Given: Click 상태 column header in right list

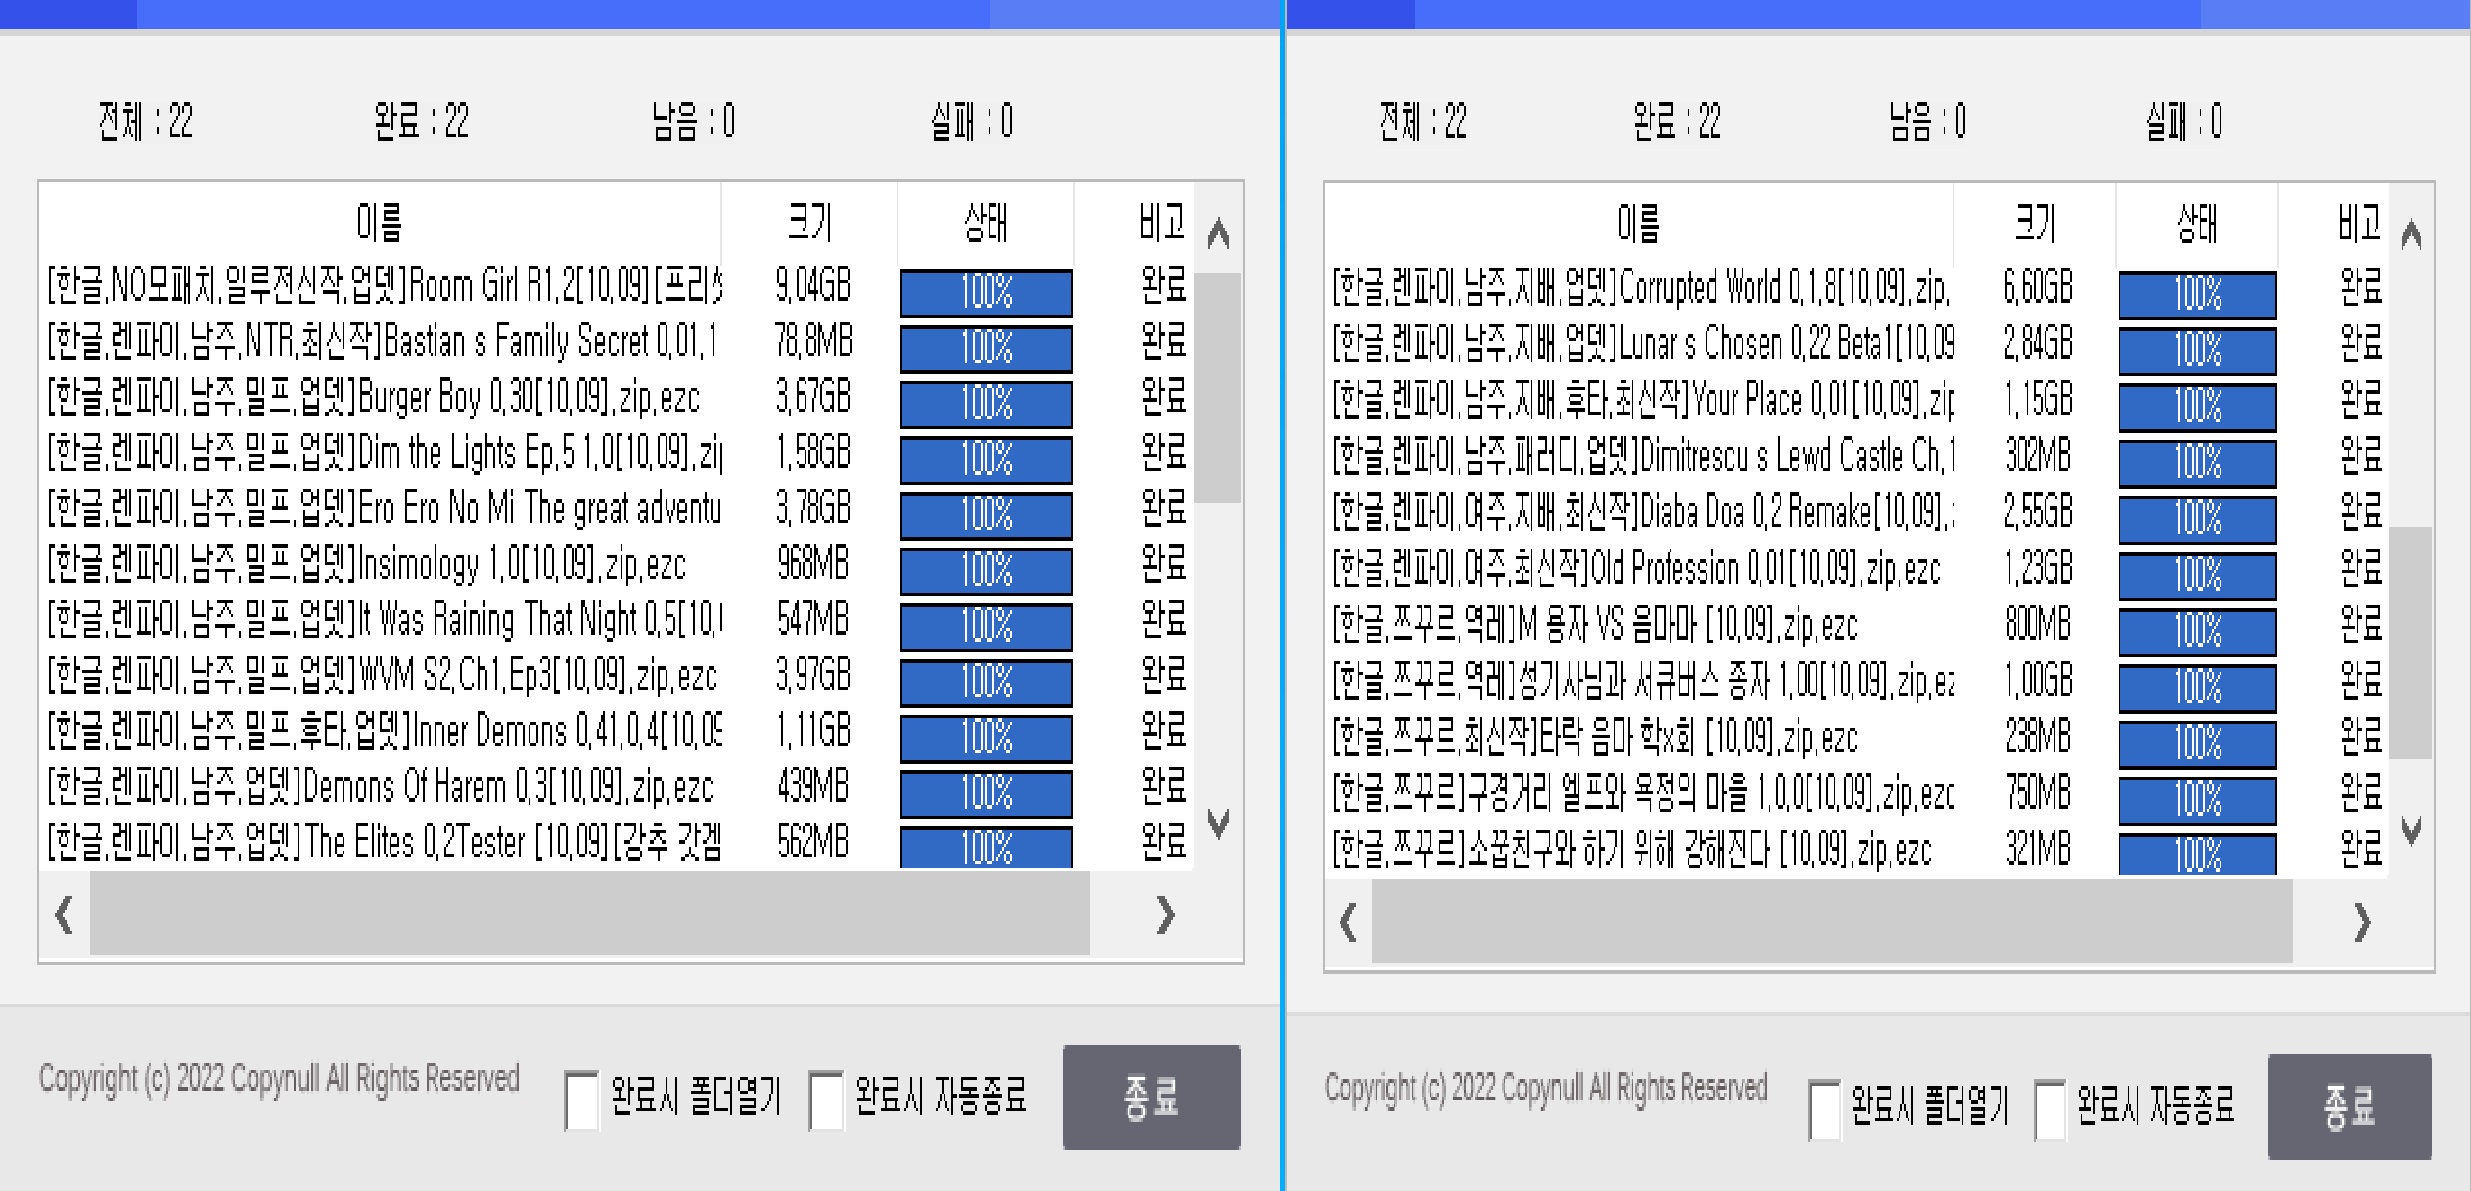Looking at the screenshot, I should coord(2196,223).
